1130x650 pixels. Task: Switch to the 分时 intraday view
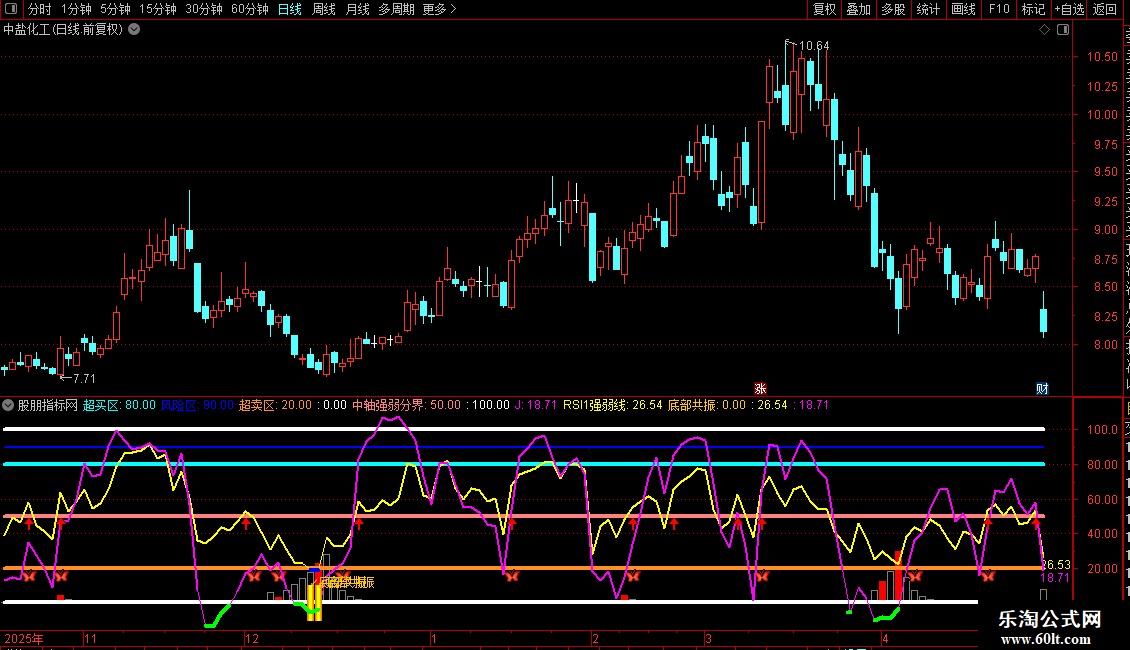coord(40,9)
